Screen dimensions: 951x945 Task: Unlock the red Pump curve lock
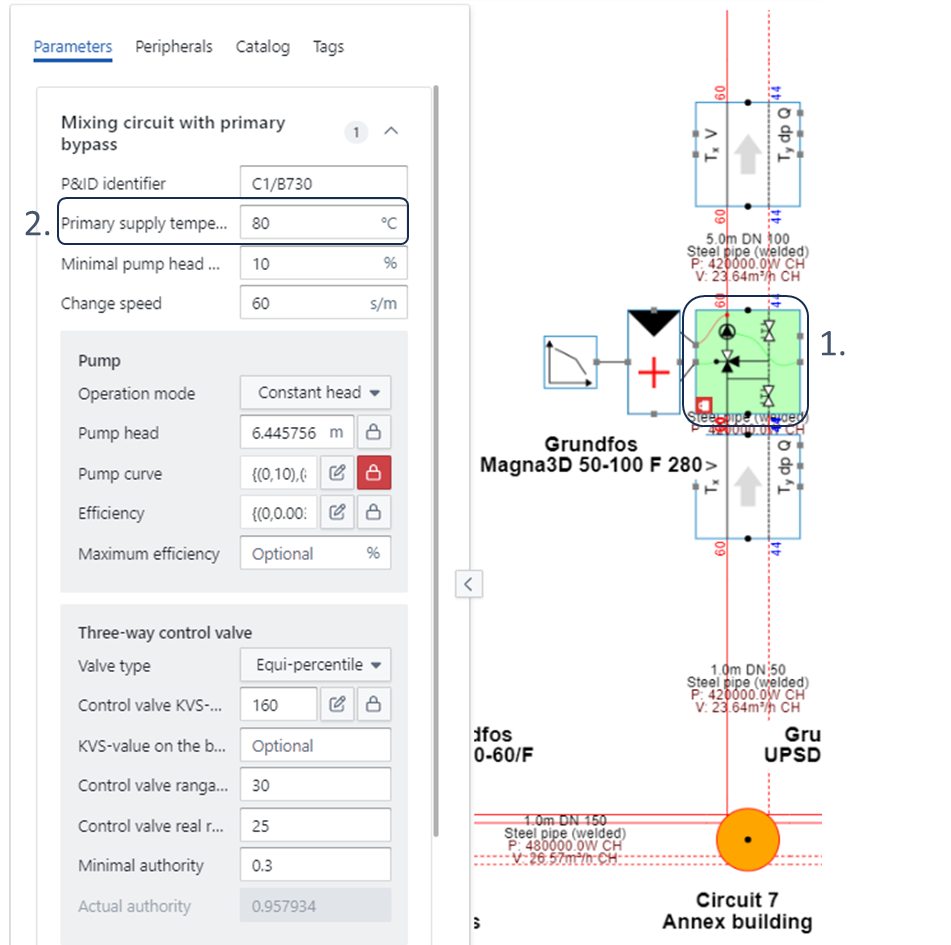(x=374, y=474)
